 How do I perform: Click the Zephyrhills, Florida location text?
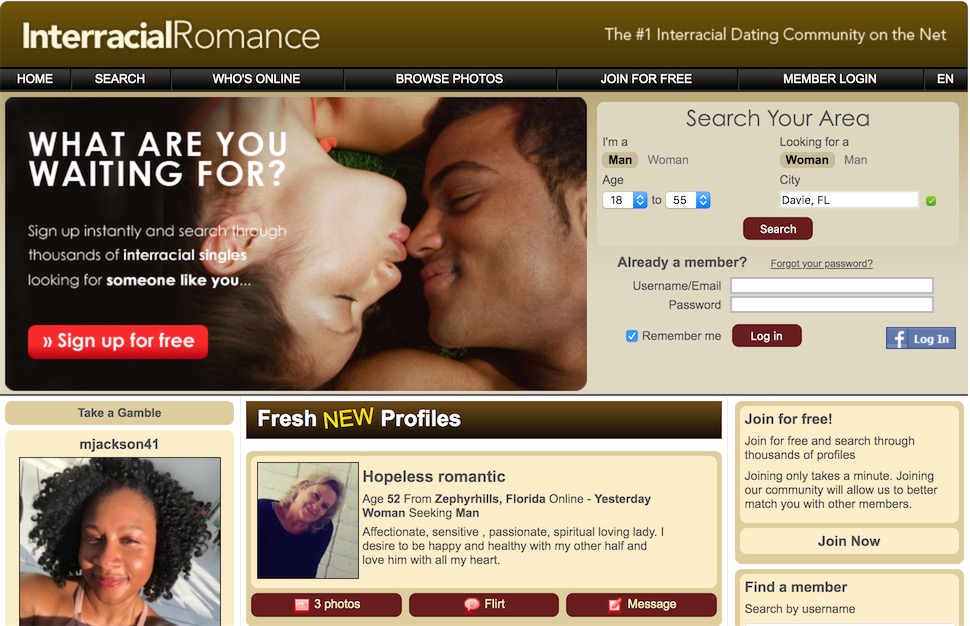point(490,499)
